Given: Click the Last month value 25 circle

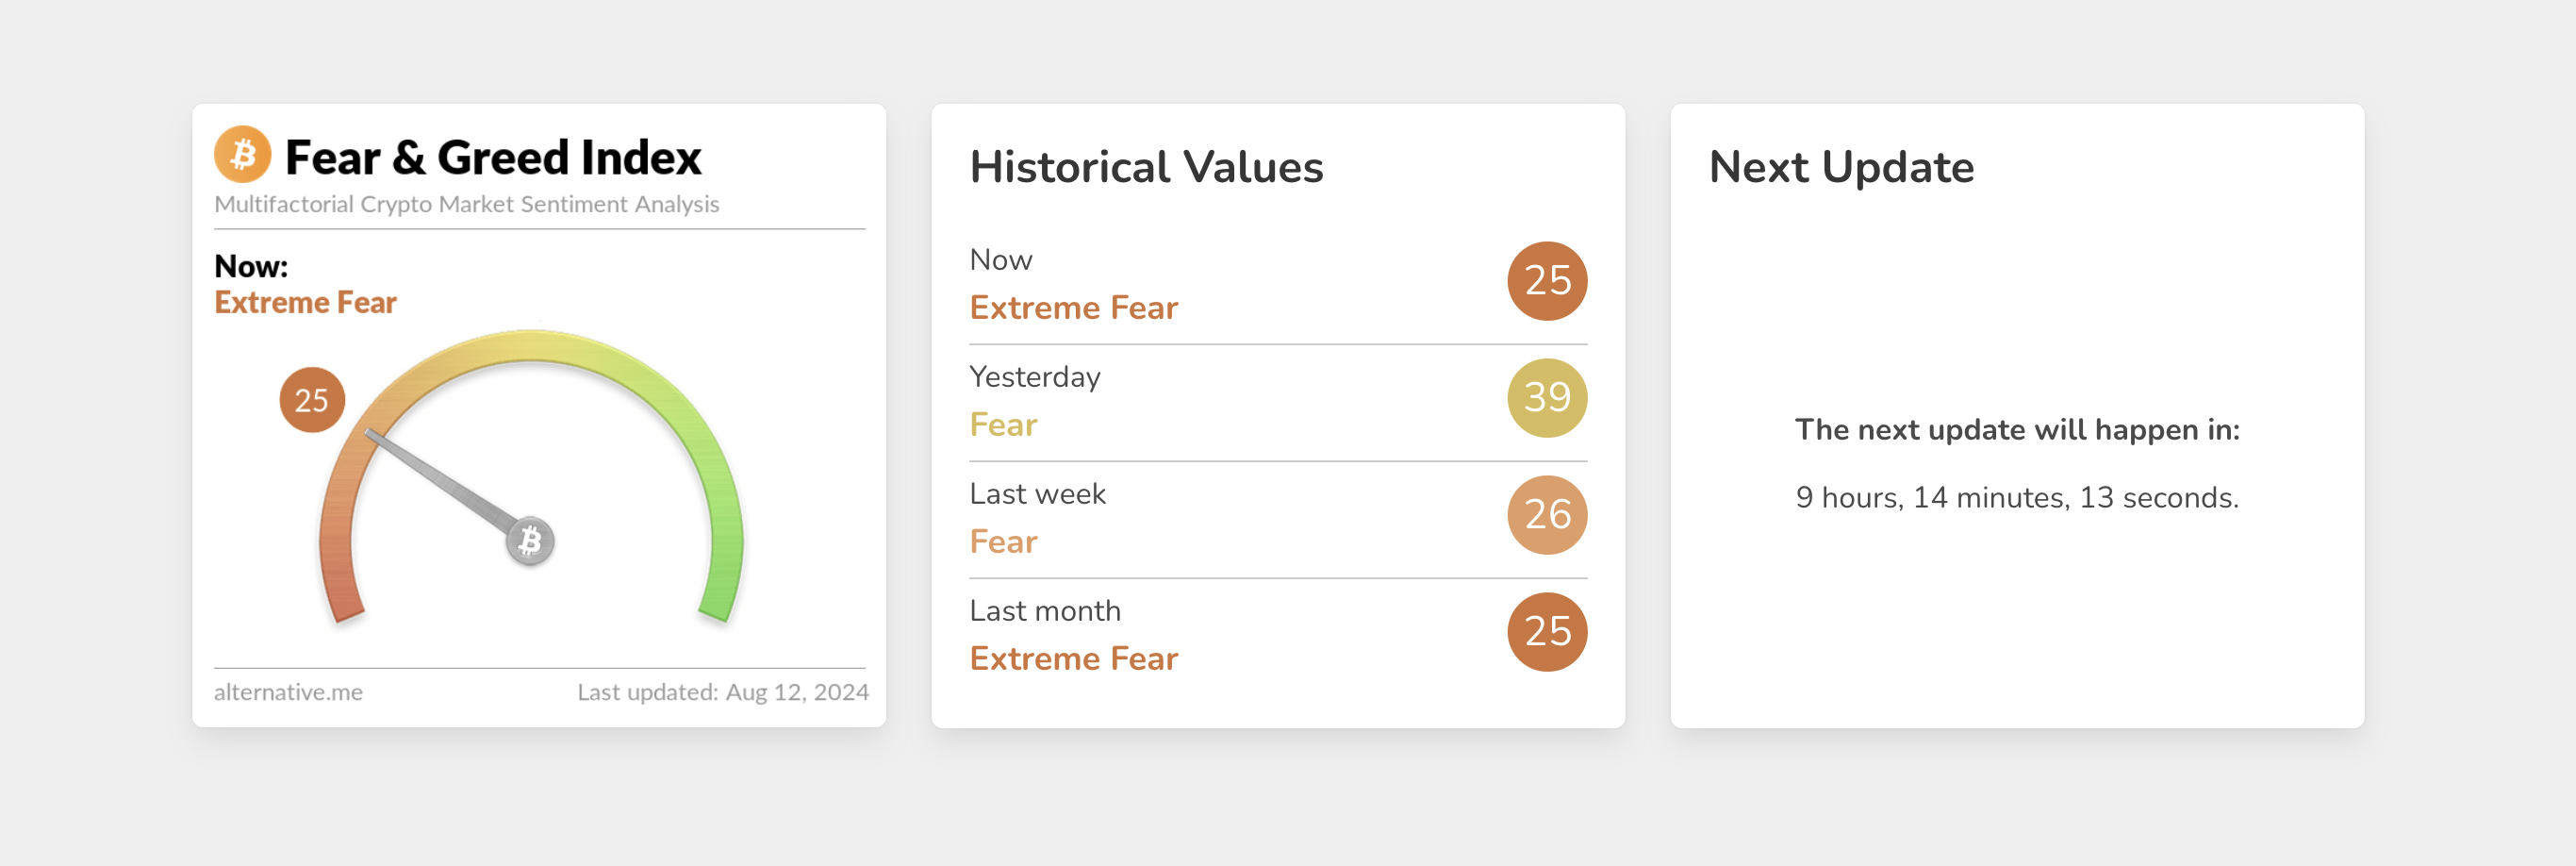Looking at the screenshot, I should pos(1547,632).
